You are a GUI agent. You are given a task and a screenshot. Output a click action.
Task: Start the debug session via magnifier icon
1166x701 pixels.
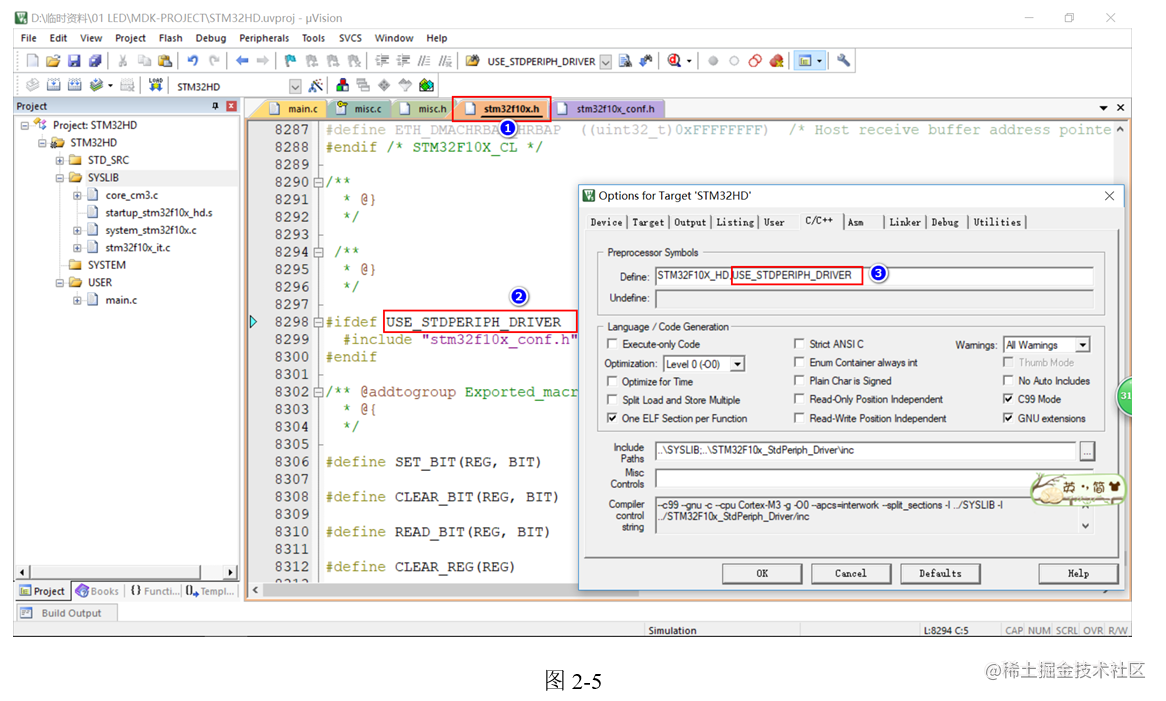click(674, 61)
